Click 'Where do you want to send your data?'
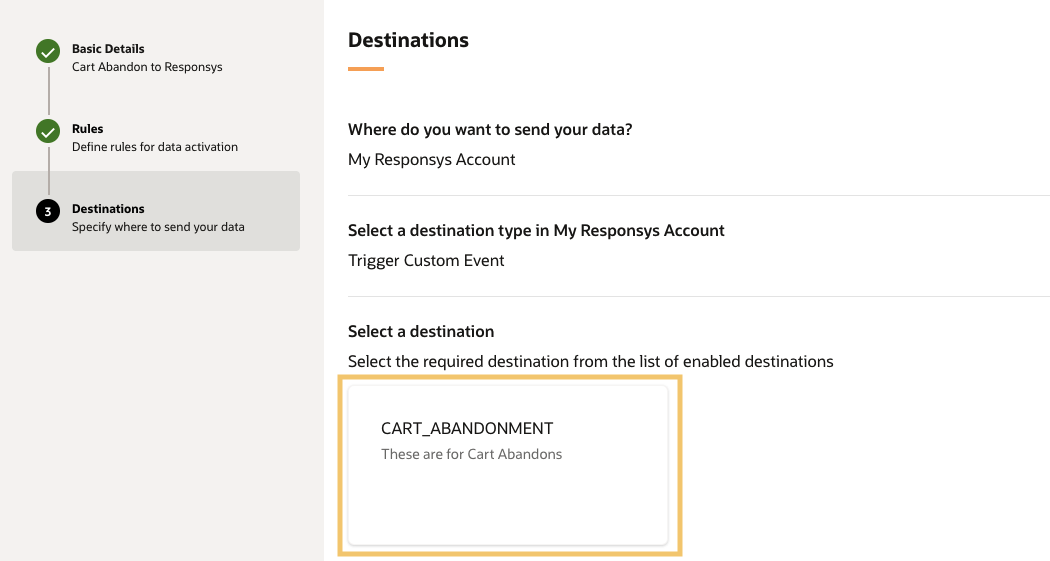The height and width of the screenshot is (561, 1050). [x=490, y=130]
